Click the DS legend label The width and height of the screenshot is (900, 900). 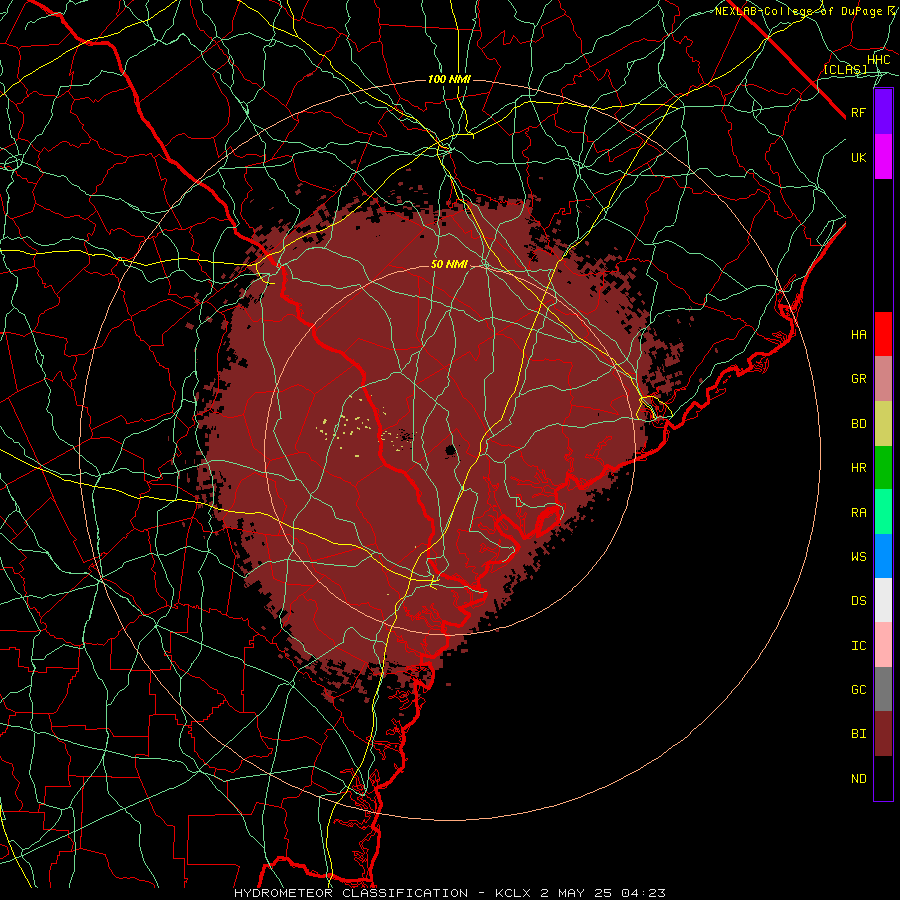(858, 601)
